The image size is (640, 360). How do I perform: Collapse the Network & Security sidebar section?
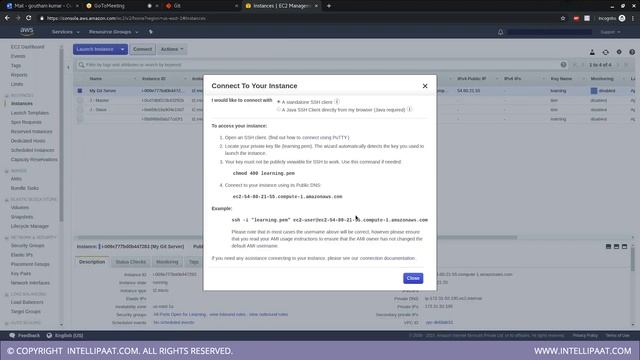7,238
